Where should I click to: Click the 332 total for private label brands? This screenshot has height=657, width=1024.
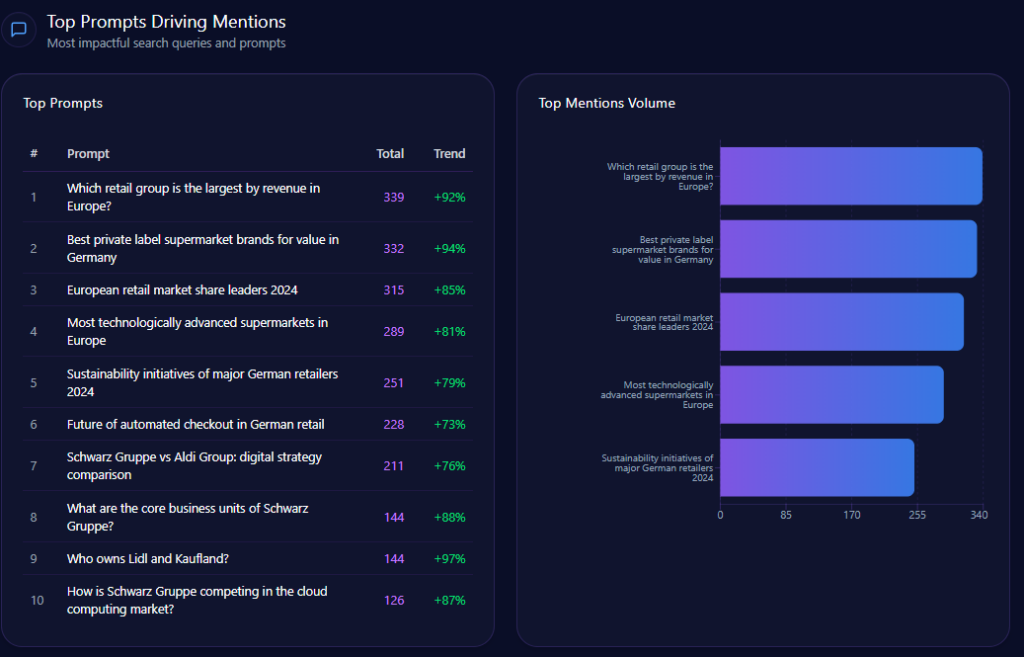(x=393, y=248)
